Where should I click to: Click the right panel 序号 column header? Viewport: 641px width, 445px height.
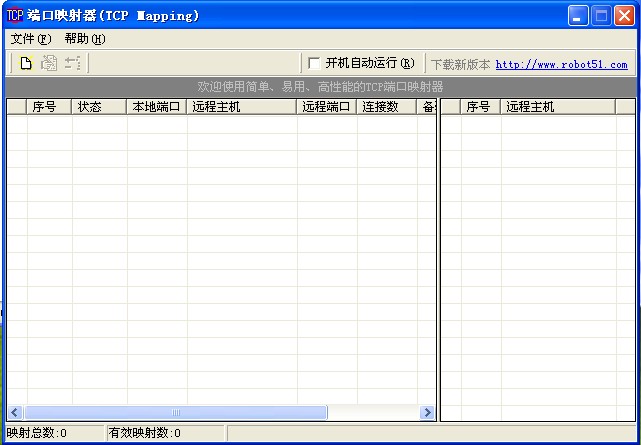click(478, 107)
